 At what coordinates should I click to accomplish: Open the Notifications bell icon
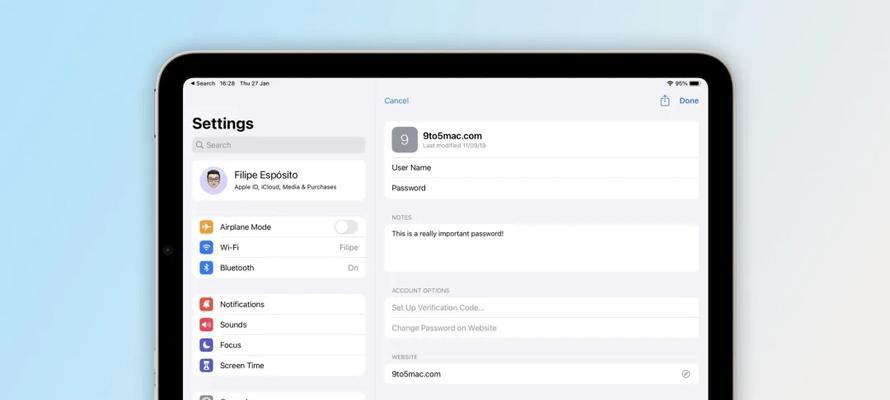[206, 304]
